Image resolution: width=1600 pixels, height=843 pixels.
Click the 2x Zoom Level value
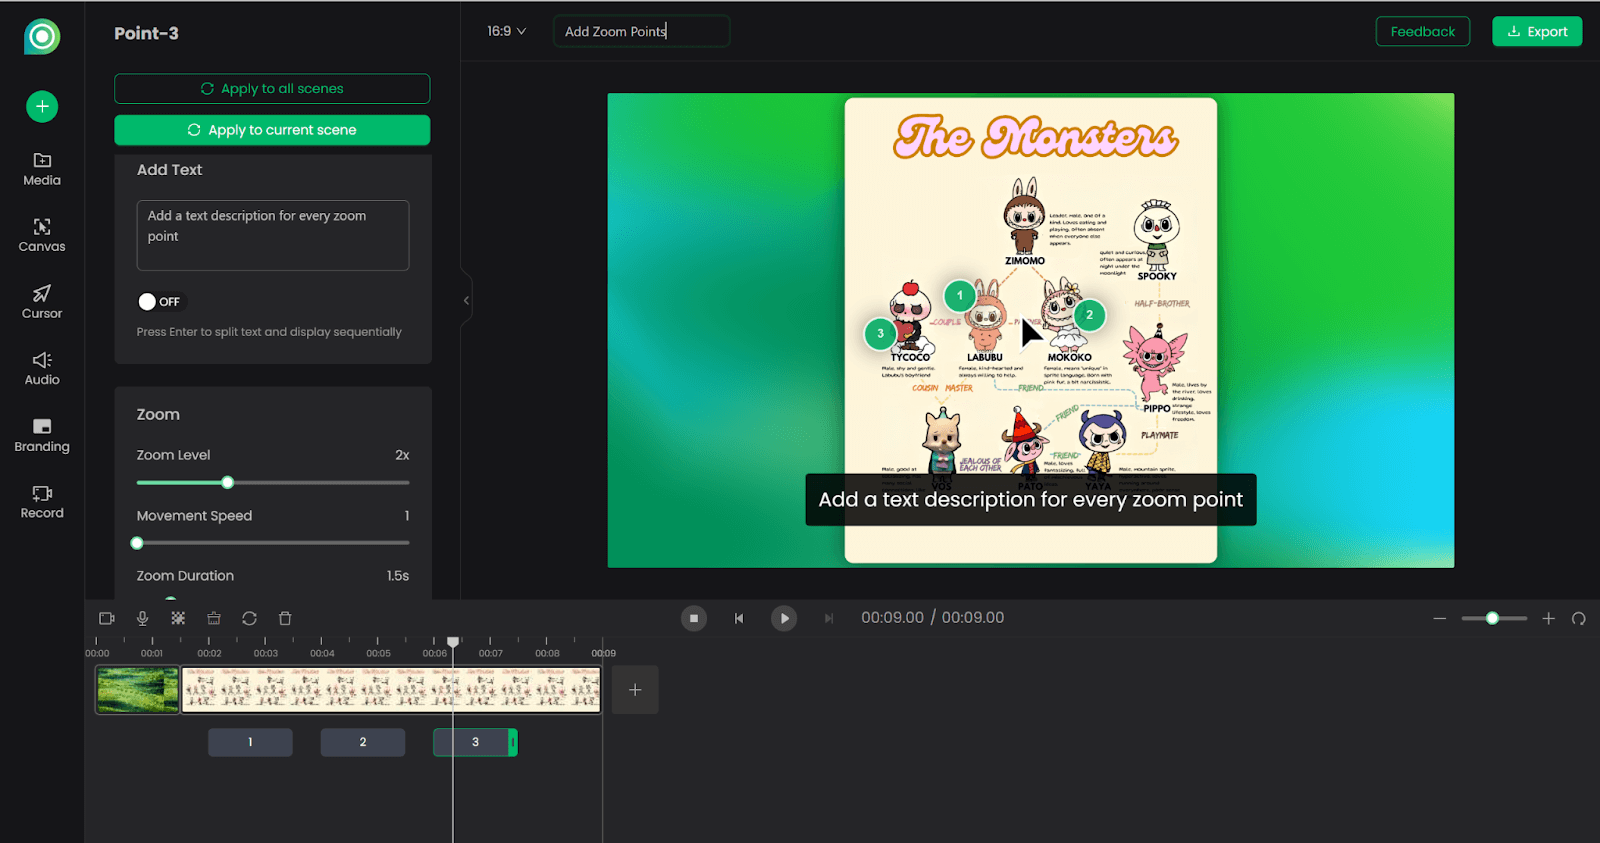(x=402, y=455)
